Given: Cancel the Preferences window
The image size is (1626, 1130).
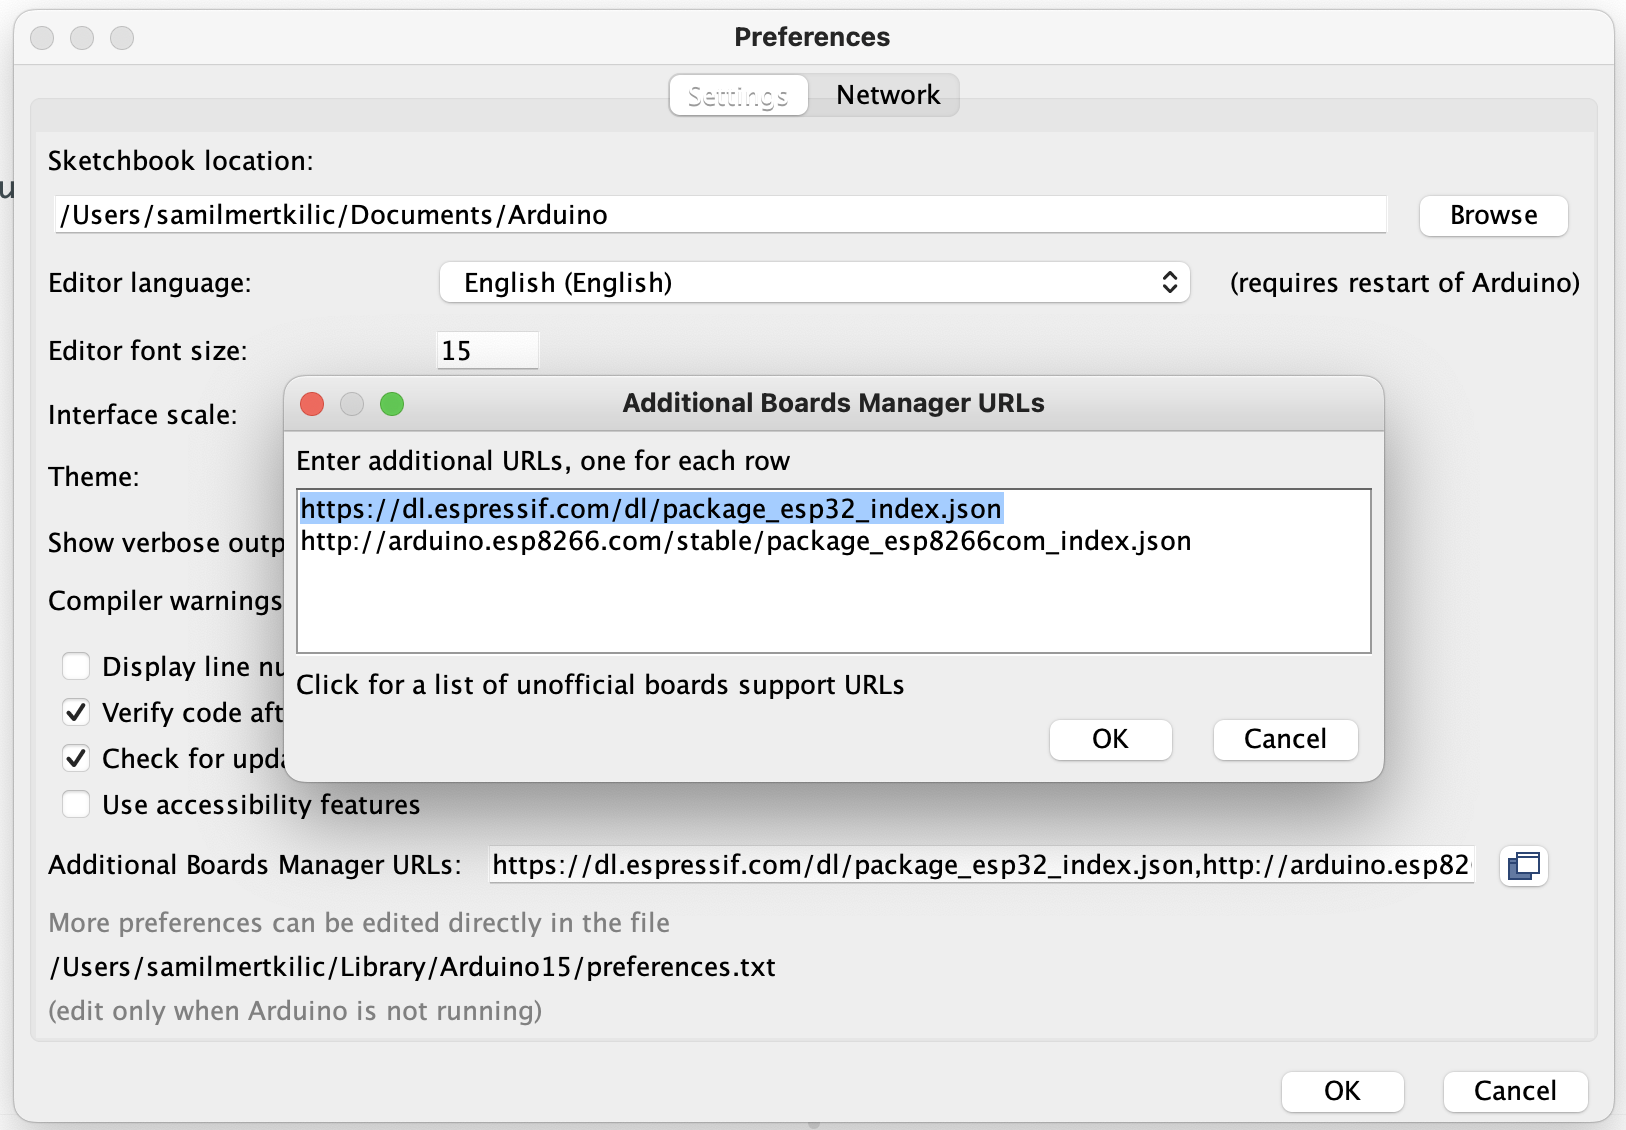Looking at the screenshot, I should click(1514, 1091).
